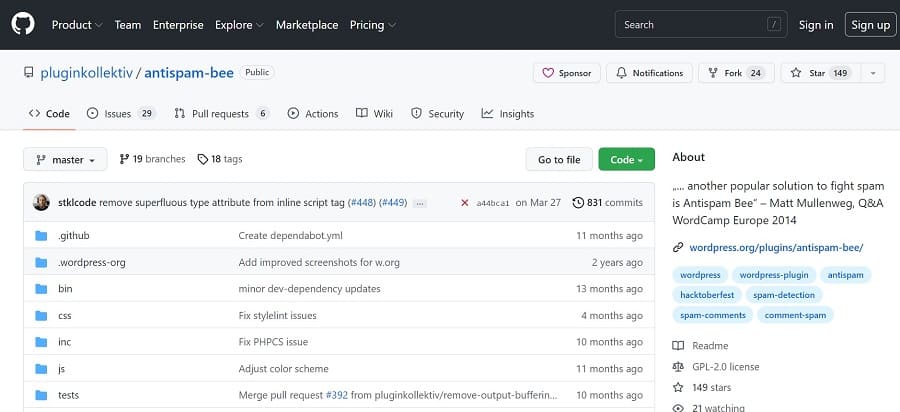Click the Sponsor button
This screenshot has width=900, height=412.
pos(567,73)
